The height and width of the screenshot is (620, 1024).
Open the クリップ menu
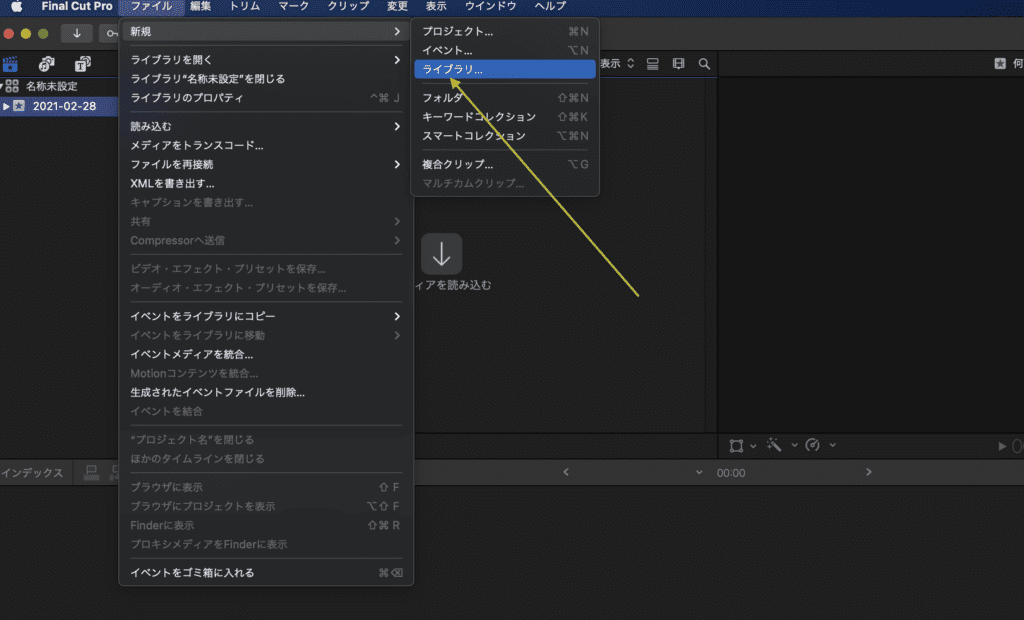[x=348, y=7]
